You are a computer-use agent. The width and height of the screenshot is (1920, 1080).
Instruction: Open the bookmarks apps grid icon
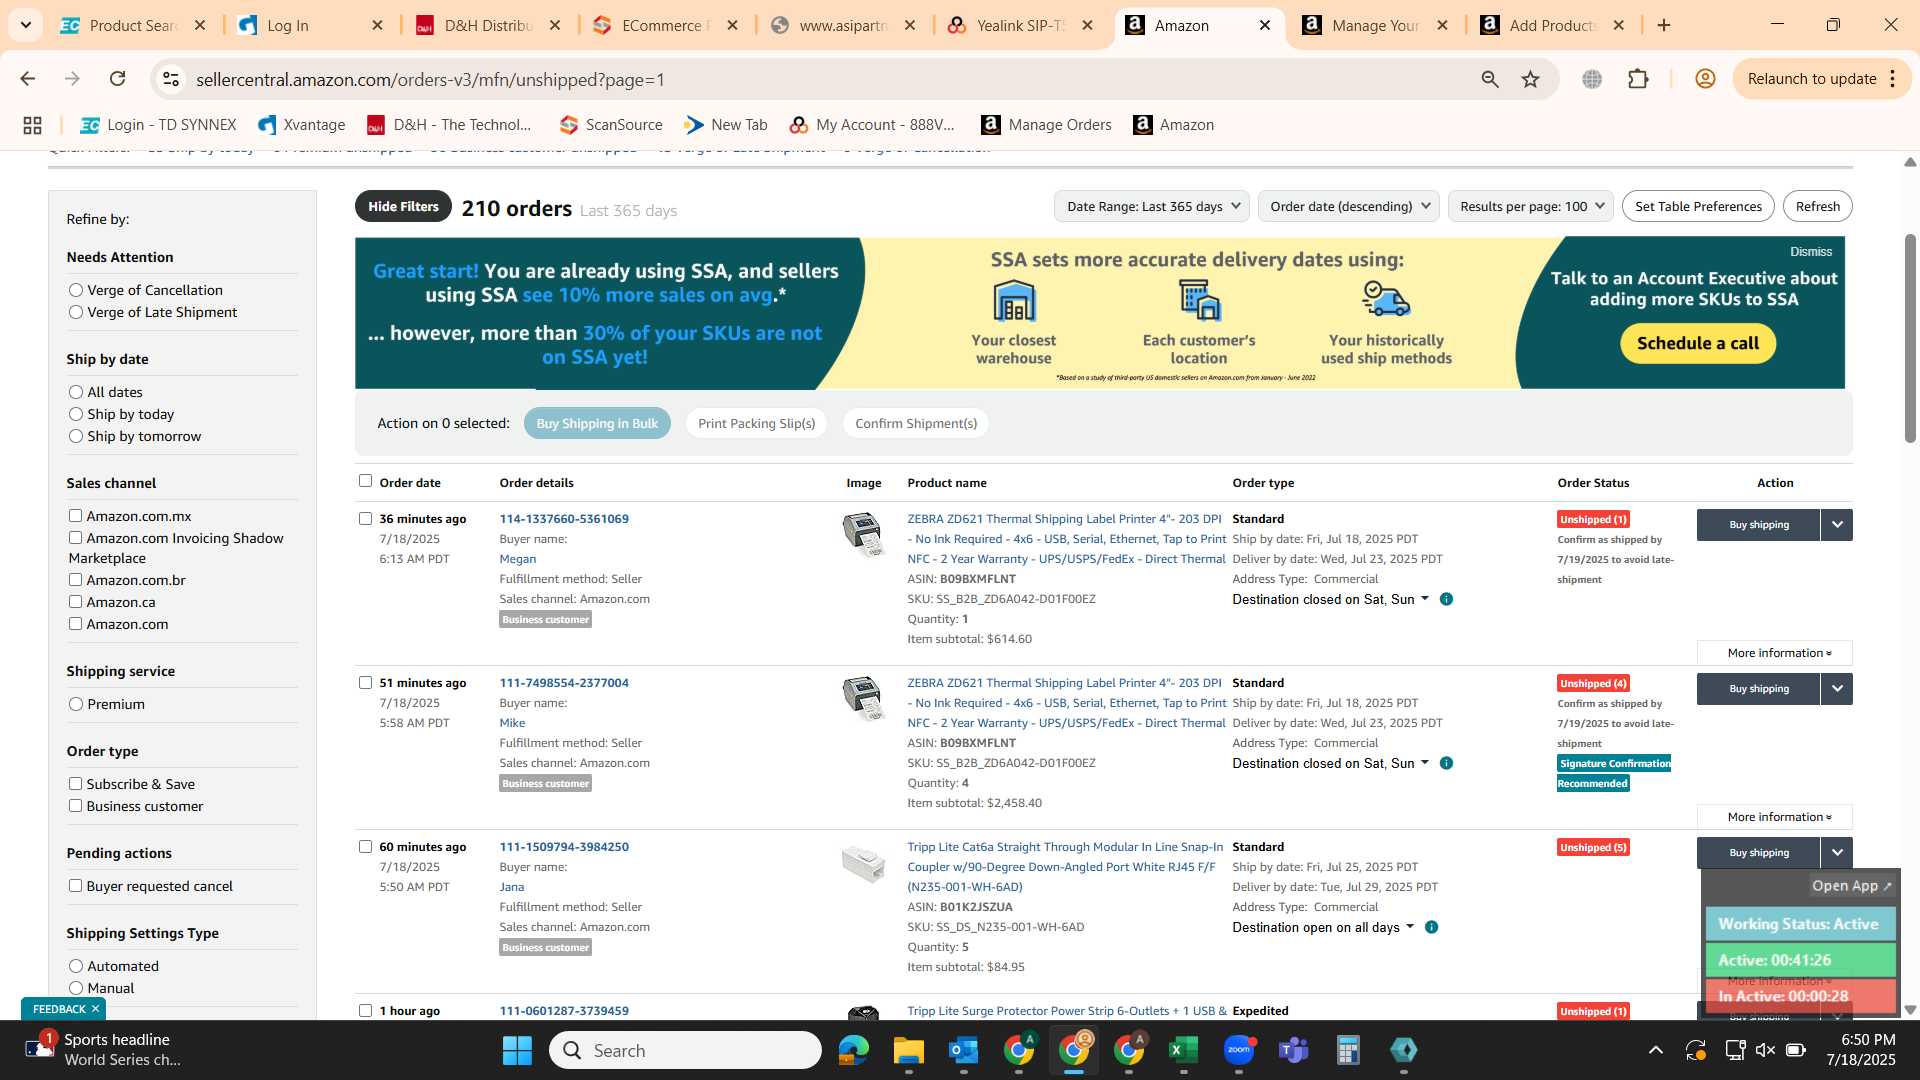click(32, 125)
